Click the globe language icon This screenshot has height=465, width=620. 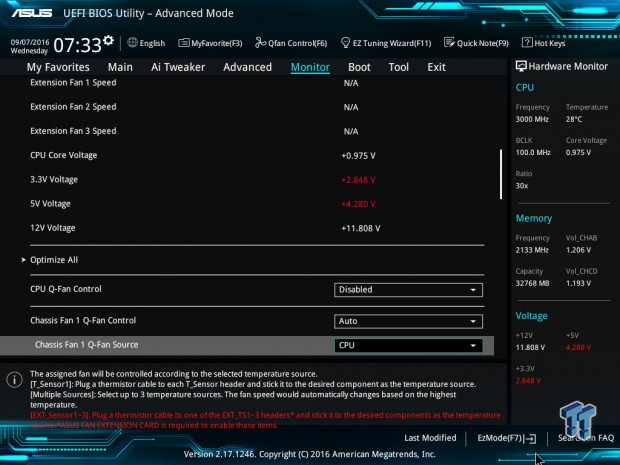(x=132, y=42)
